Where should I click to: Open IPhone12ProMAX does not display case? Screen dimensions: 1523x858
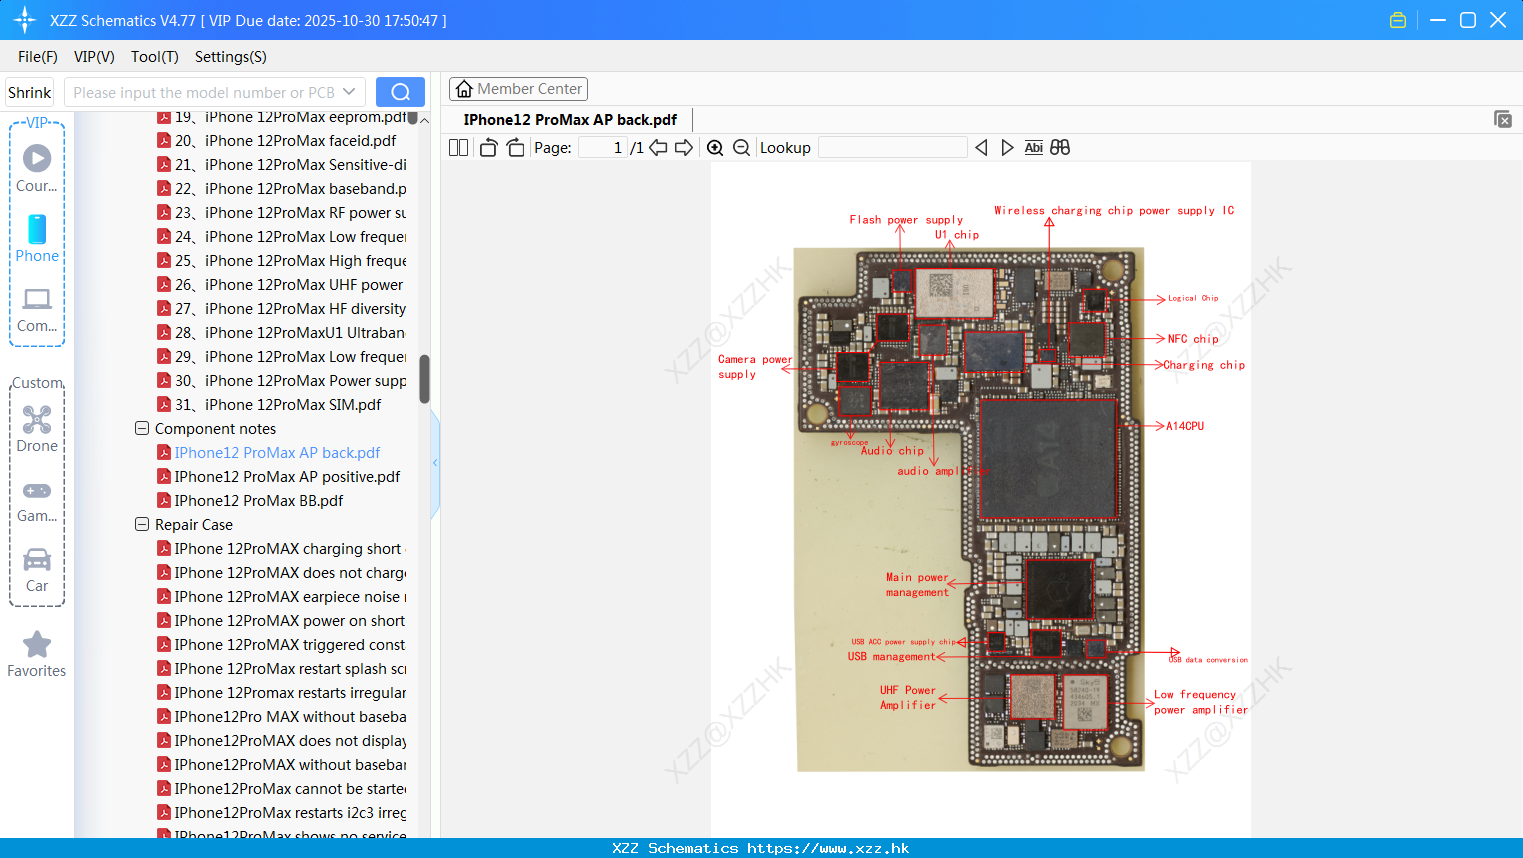pyautogui.click(x=281, y=740)
